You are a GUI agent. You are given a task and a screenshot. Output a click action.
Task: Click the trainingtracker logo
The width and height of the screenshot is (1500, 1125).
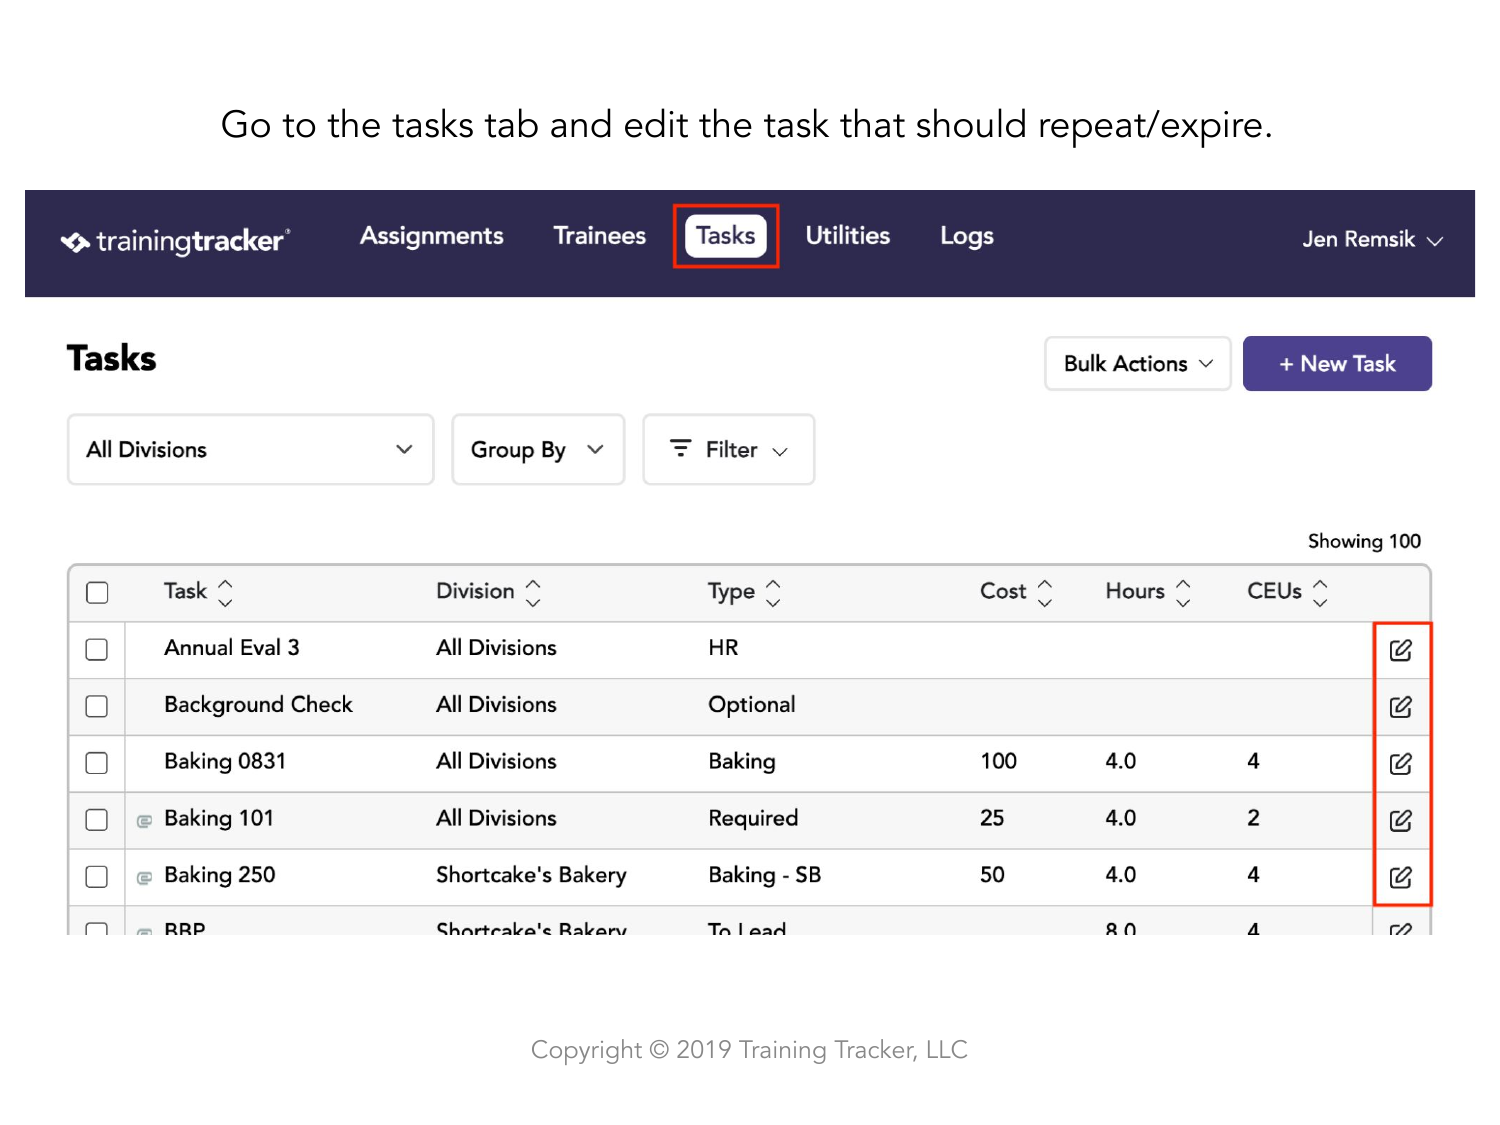point(175,241)
